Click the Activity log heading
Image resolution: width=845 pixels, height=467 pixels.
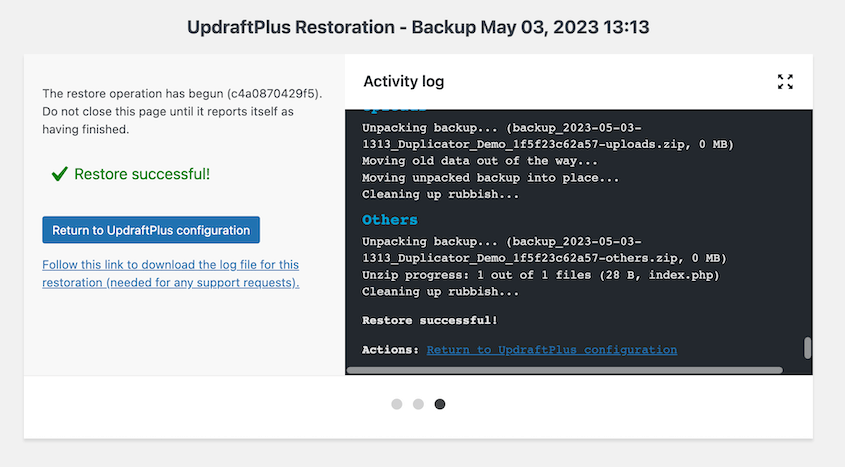404,81
